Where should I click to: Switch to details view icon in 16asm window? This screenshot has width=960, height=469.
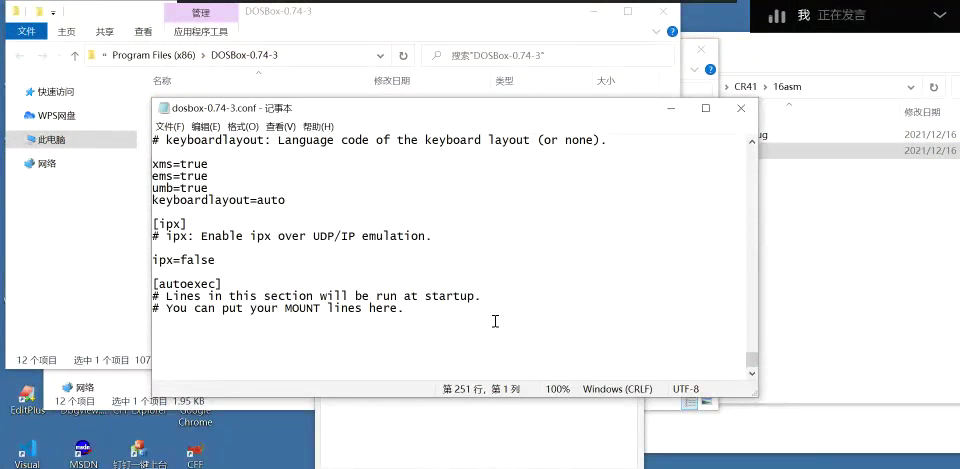coord(690,402)
